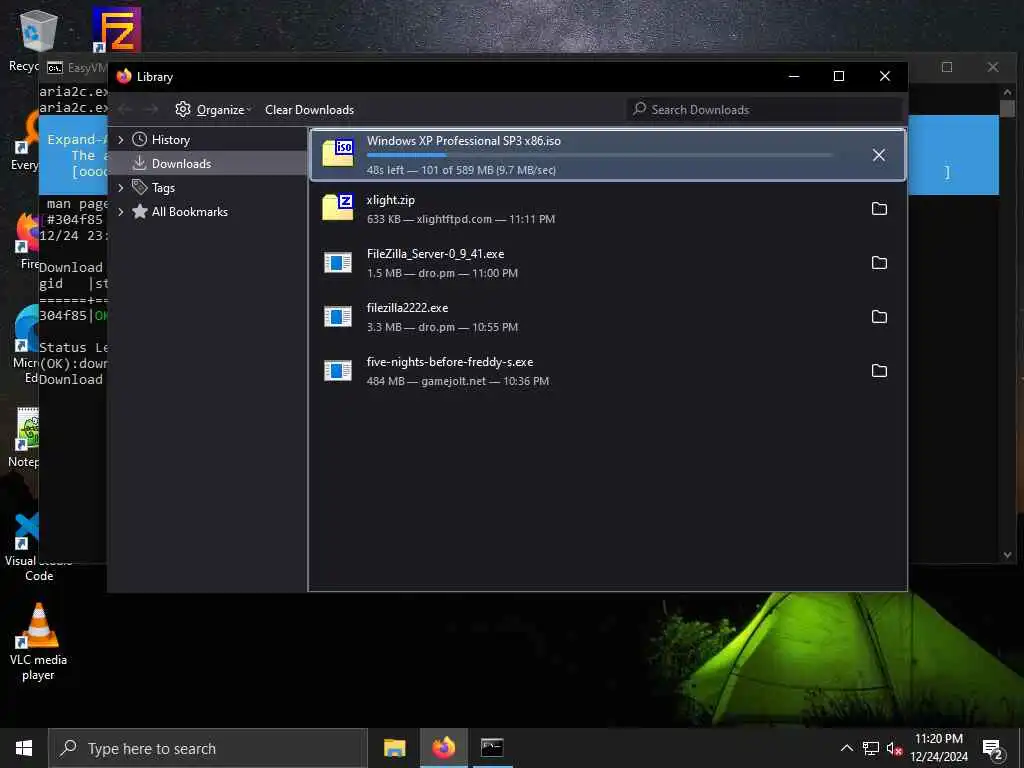
Task: Click the Library back arrow
Action: pyautogui.click(x=125, y=110)
